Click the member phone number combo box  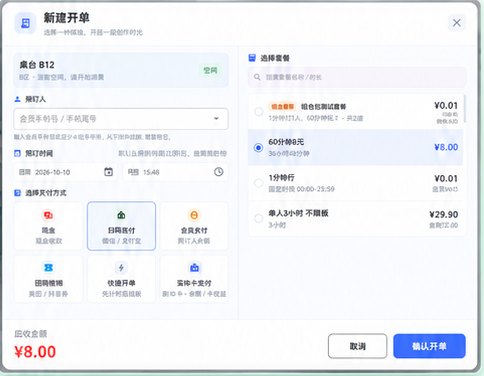coord(121,119)
